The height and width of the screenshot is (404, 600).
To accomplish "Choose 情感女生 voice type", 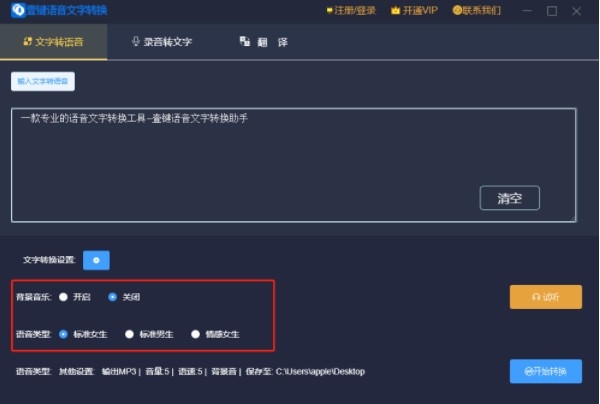I will (x=196, y=334).
